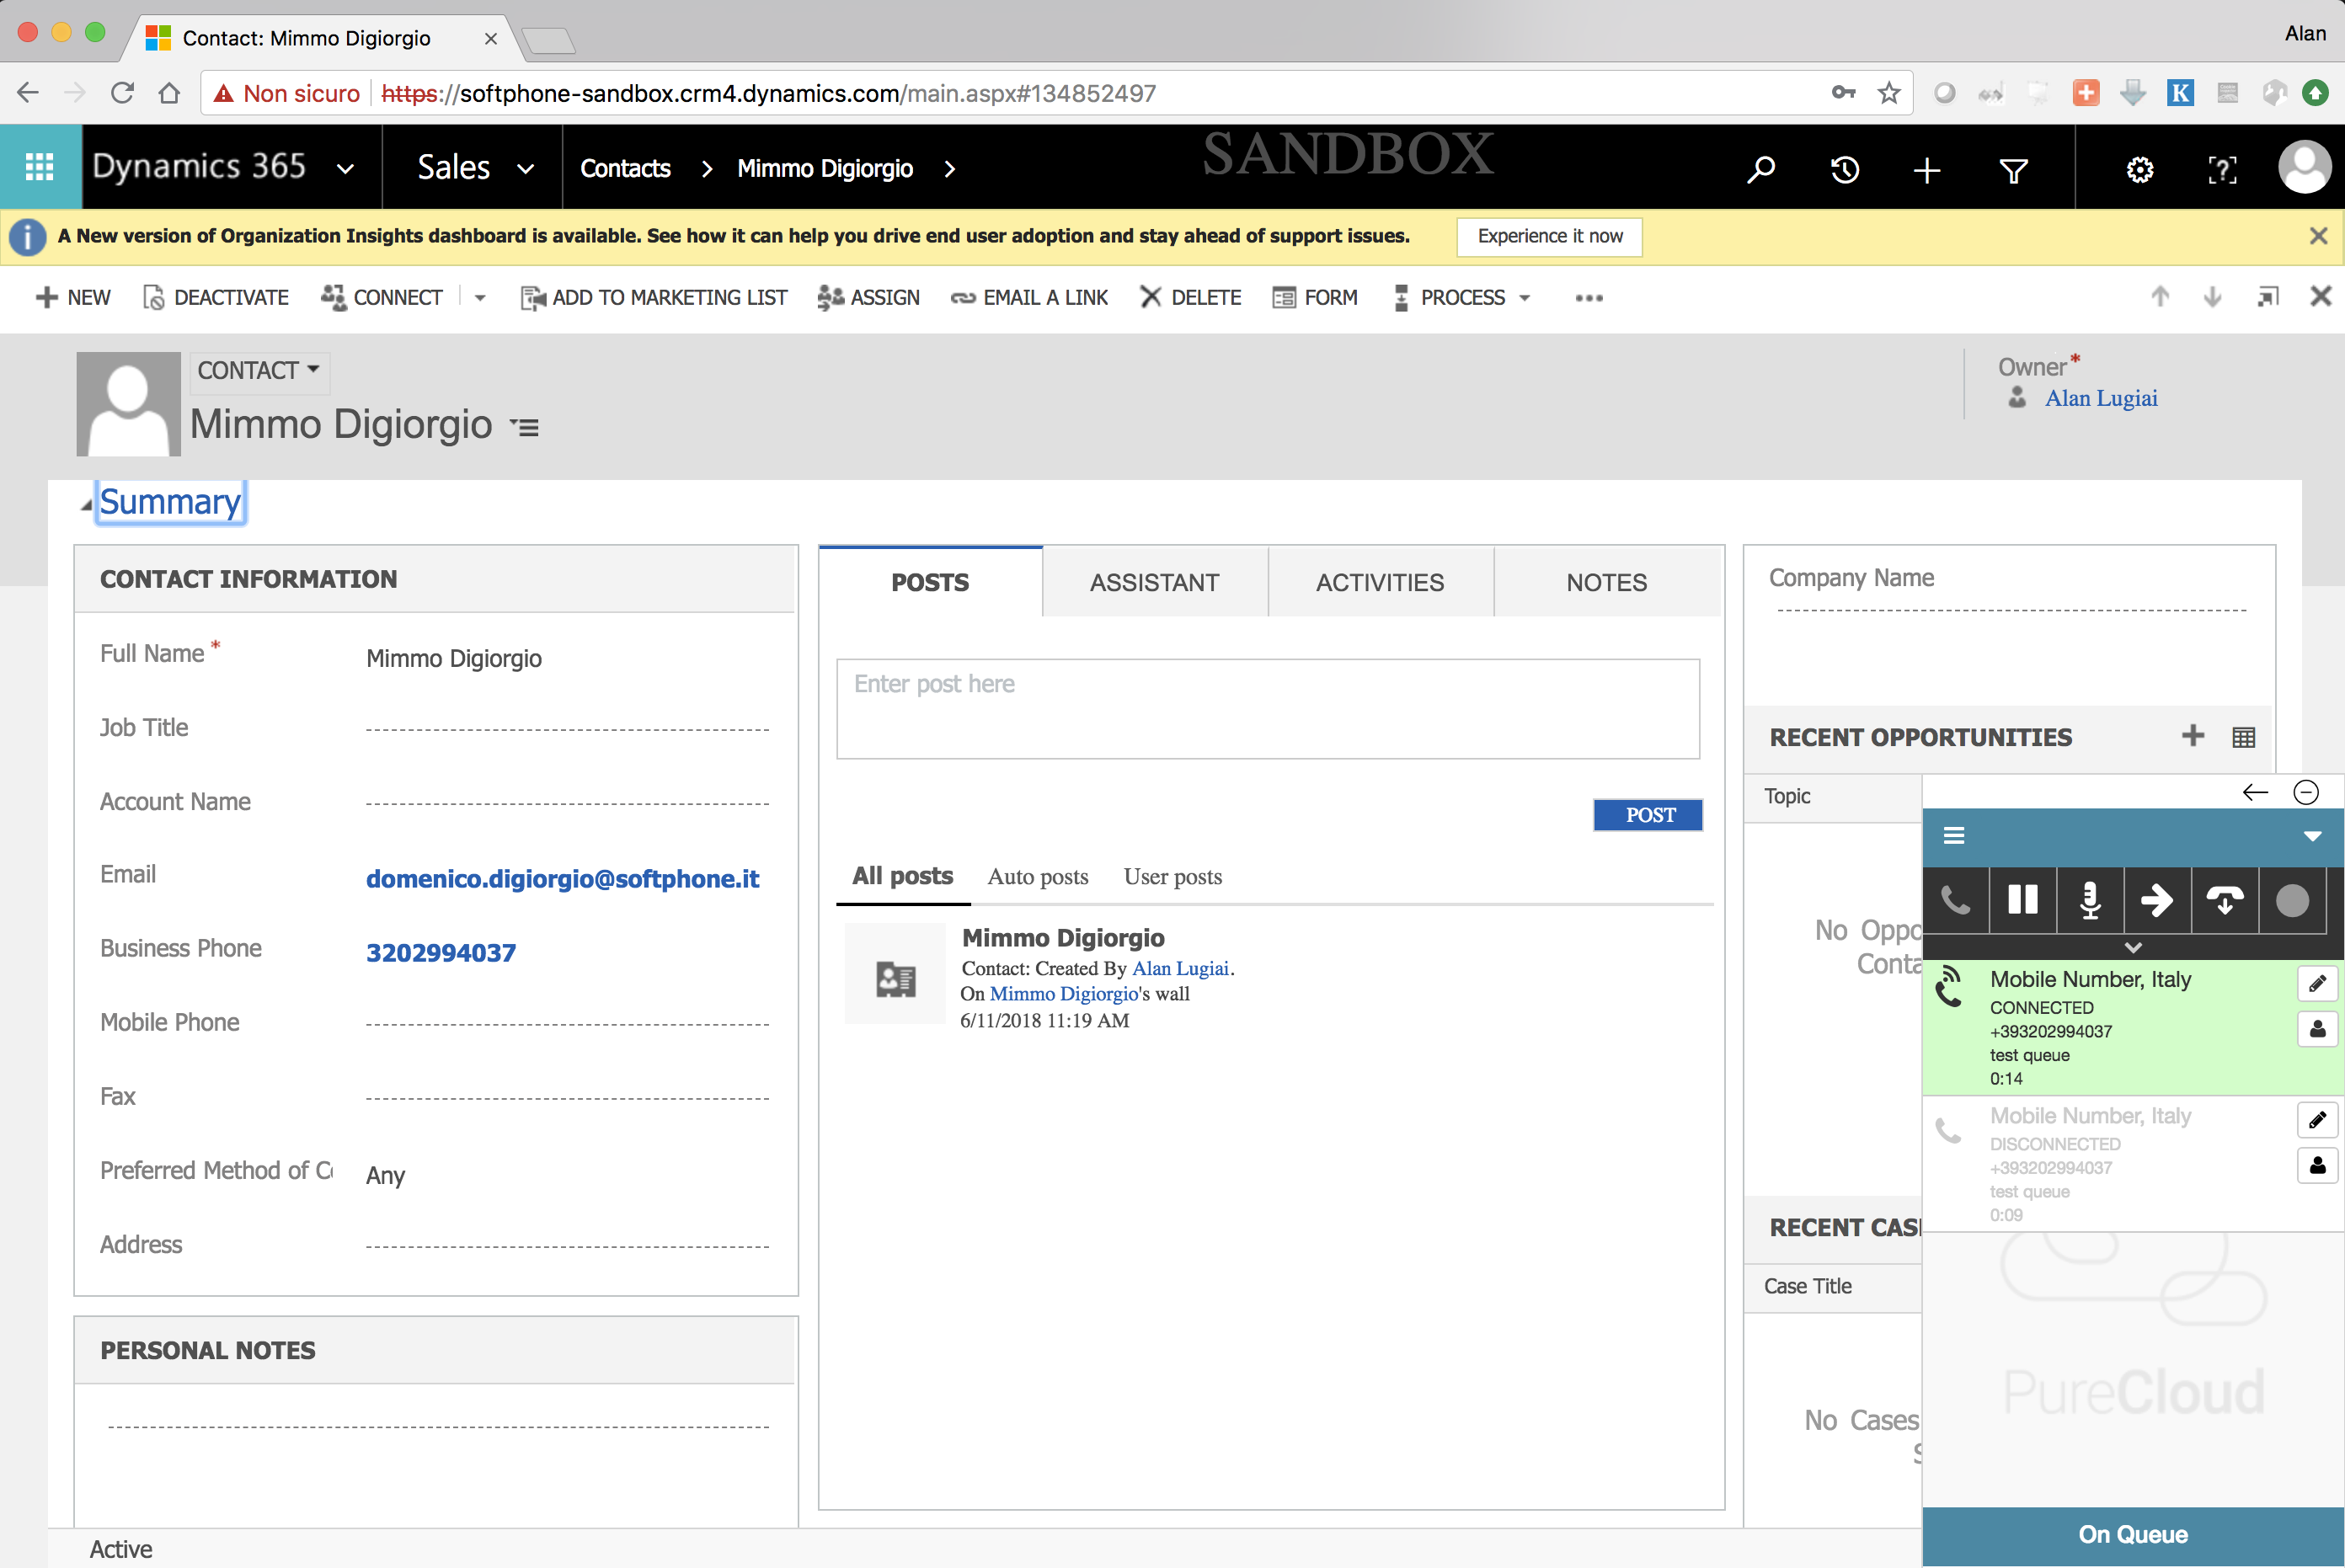Open the Dynamics 365 app launcher grid
This screenshot has height=1568, width=2345.
click(x=40, y=167)
